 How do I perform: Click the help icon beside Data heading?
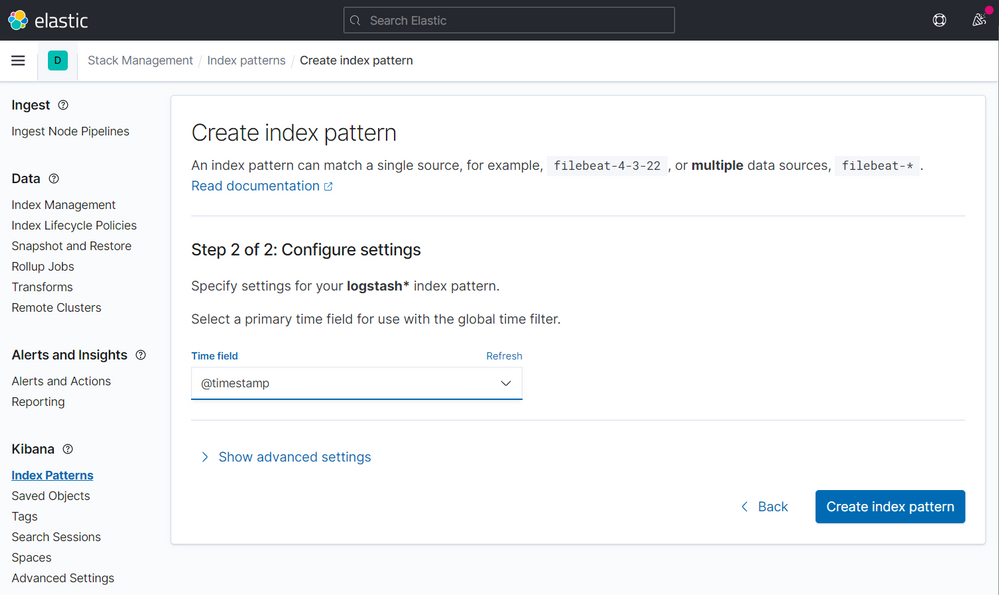tap(54, 179)
